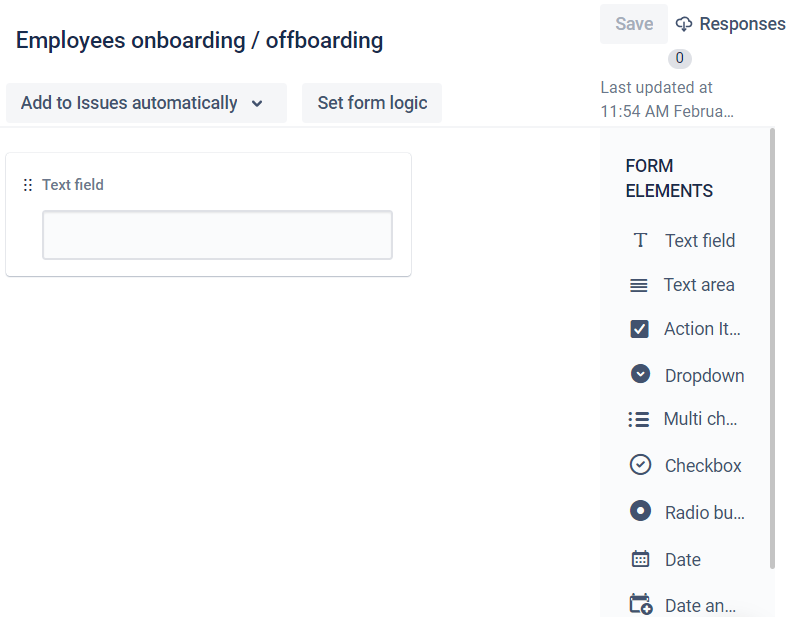This screenshot has height=617, width=791.
Task: Click into the Text field input box
Action: [217, 235]
